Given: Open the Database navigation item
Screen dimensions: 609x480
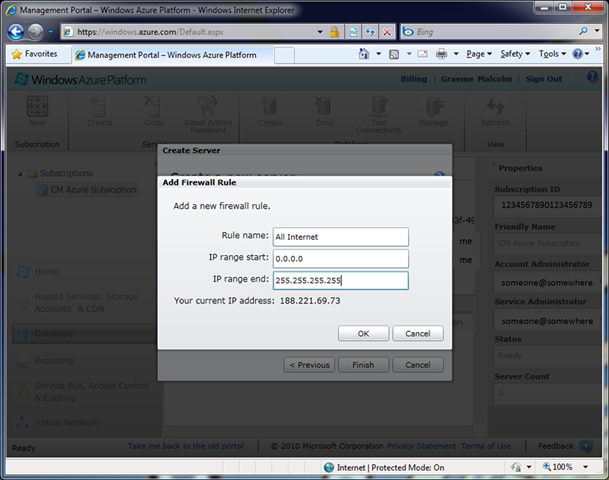Looking at the screenshot, I should (x=84, y=333).
